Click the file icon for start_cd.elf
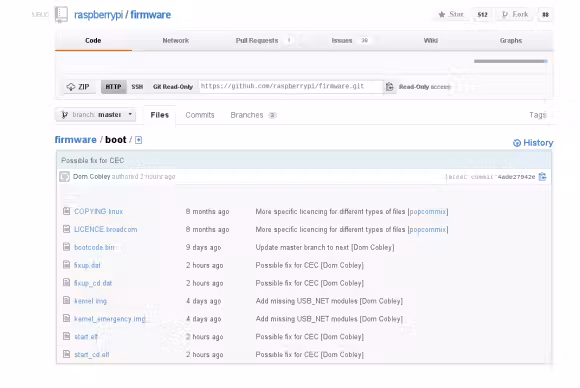The height and width of the screenshot is (388, 580). [66, 354]
